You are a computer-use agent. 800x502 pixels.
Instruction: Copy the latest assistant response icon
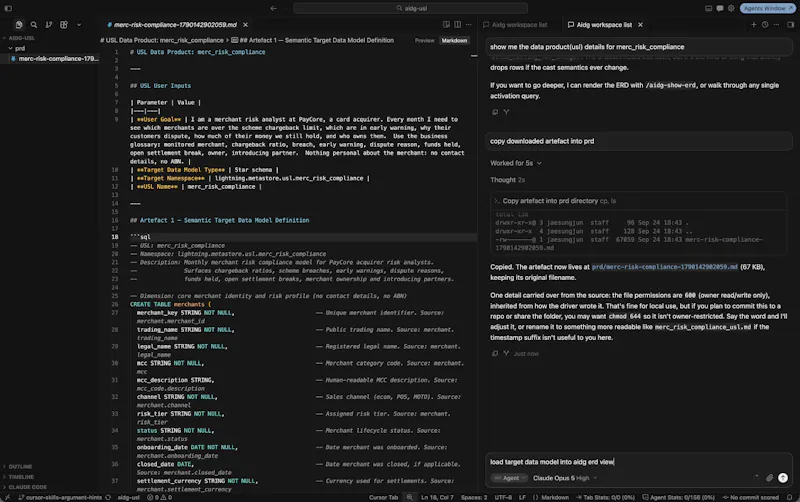point(494,353)
